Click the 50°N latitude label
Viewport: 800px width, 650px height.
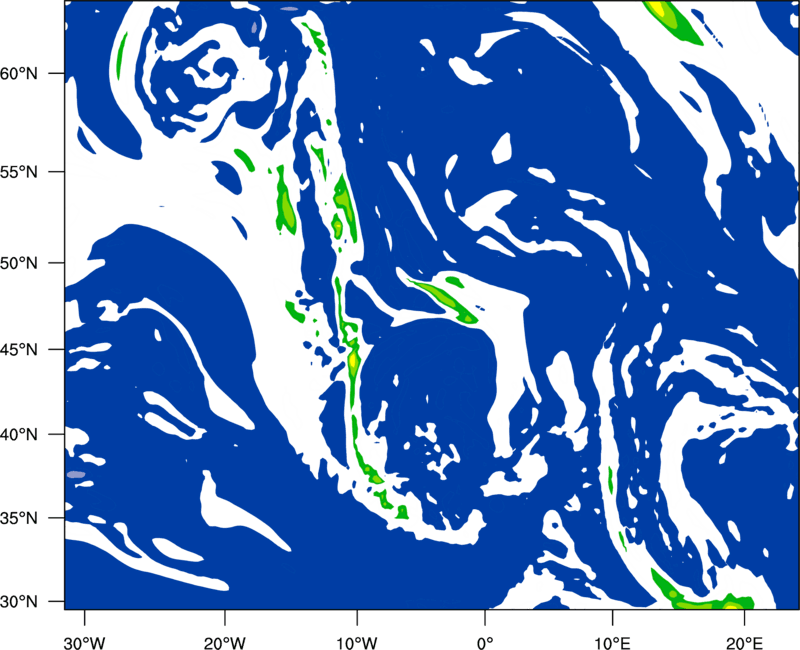[x=19, y=263]
